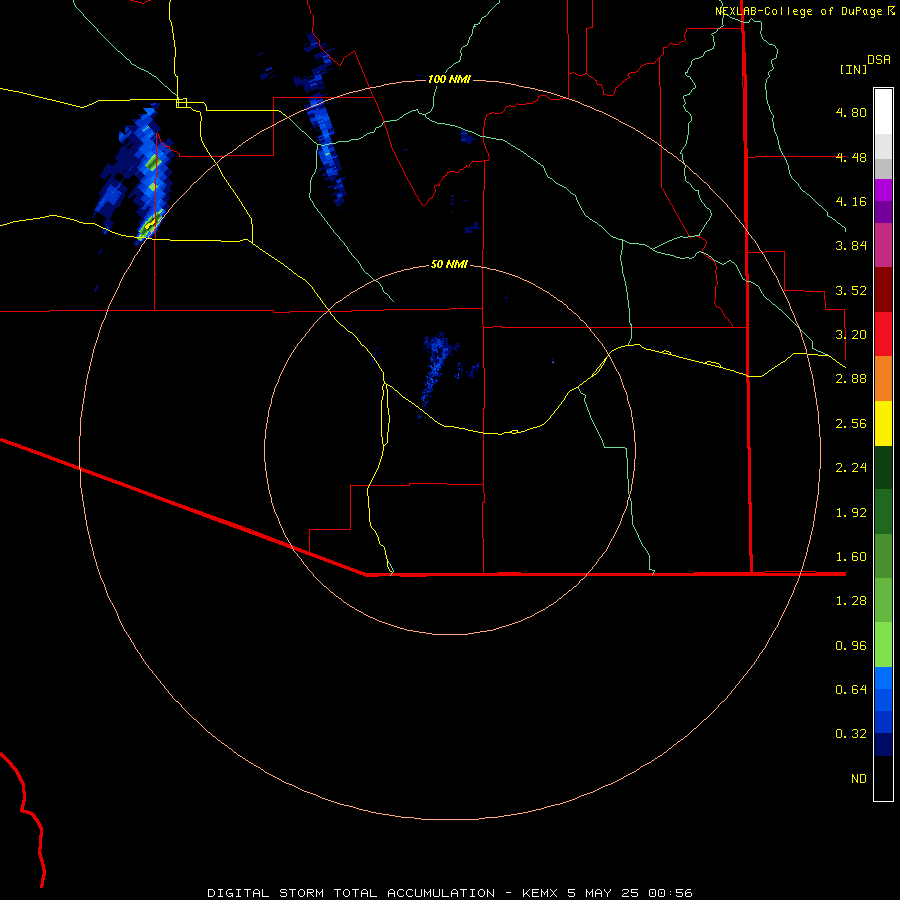Select the 1.28 legend value
Image resolution: width=900 pixels, height=900 pixels.
coord(851,601)
